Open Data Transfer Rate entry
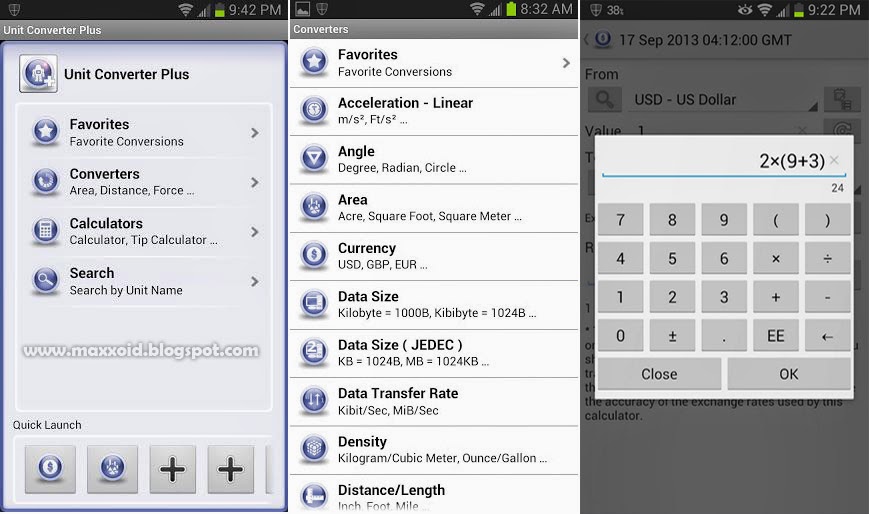Viewport: 869px width, 514px height. point(434,401)
